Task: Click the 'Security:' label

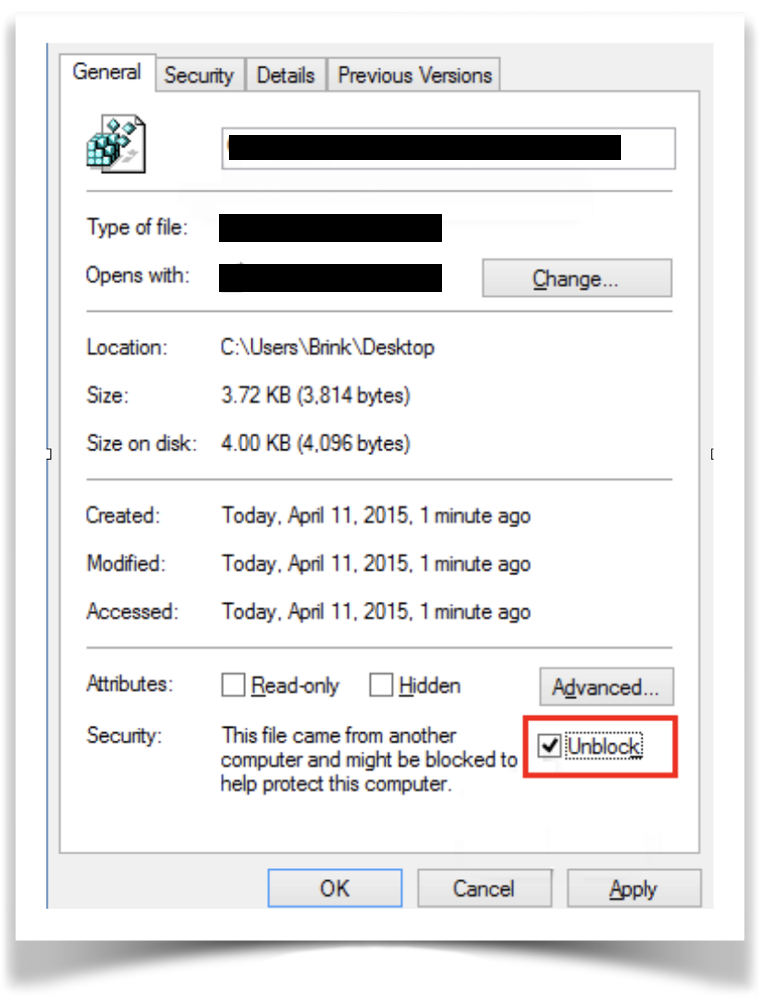Action: click(124, 736)
